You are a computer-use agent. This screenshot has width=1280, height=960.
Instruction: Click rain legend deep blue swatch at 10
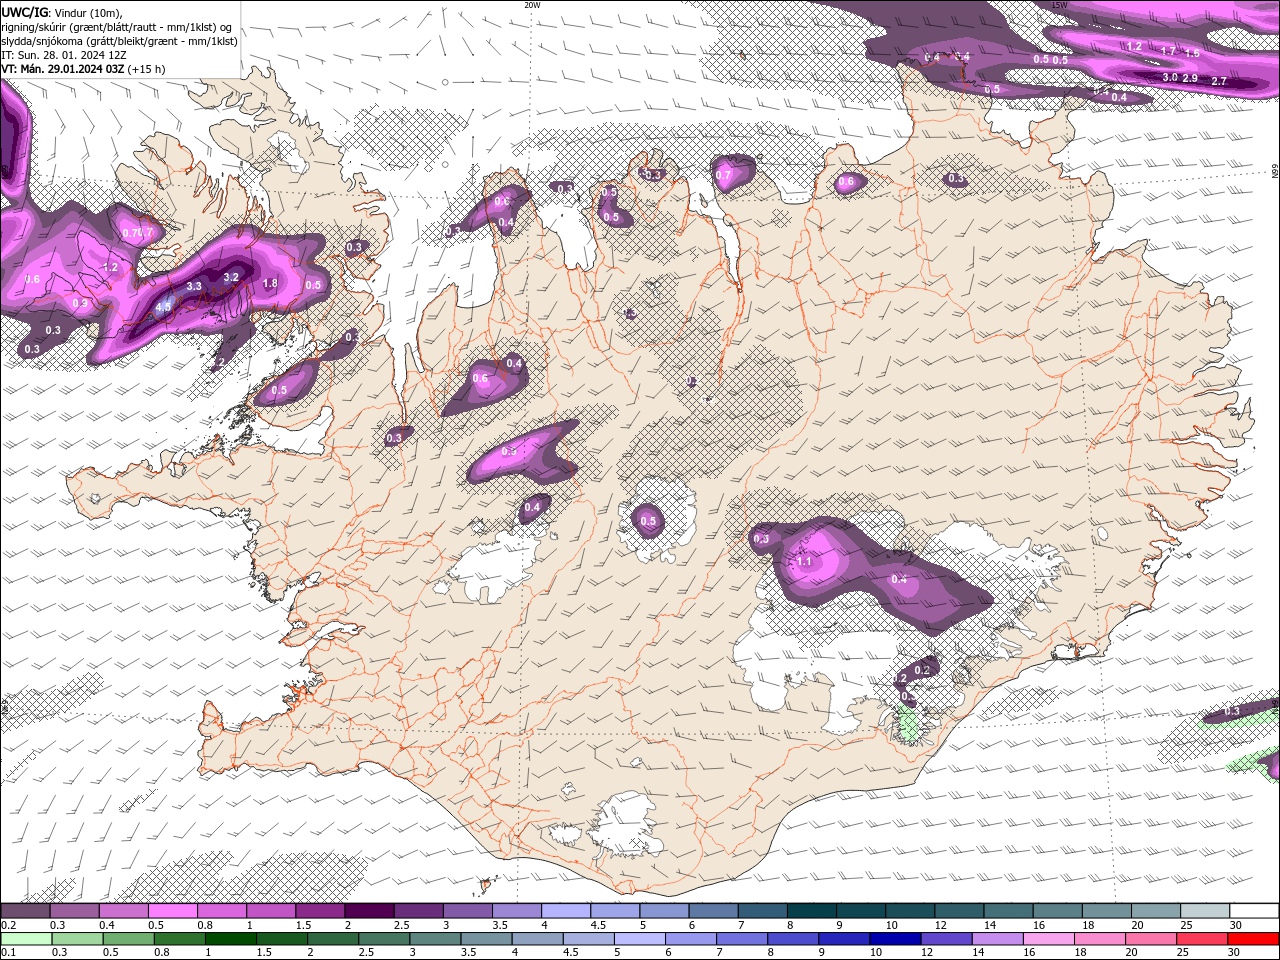[x=895, y=939]
